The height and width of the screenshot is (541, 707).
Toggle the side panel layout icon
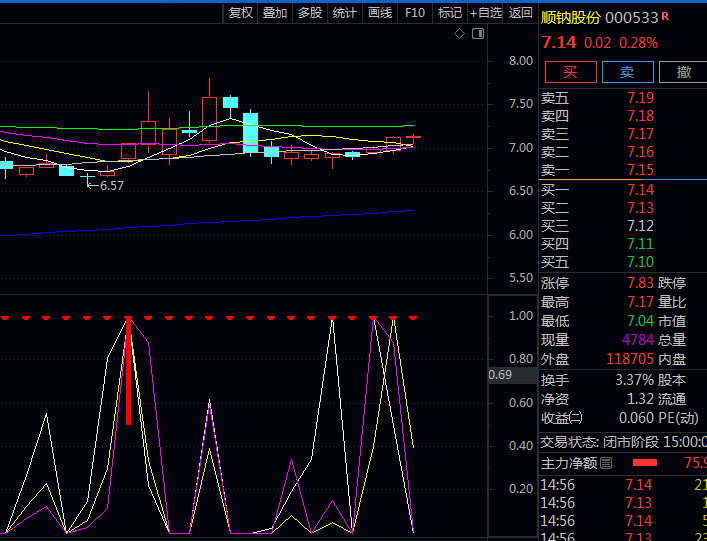tap(478, 34)
